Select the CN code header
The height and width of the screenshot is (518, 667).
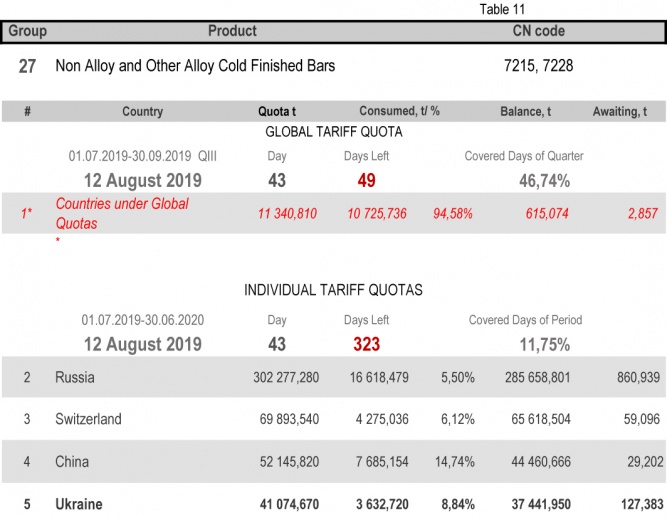tap(538, 31)
